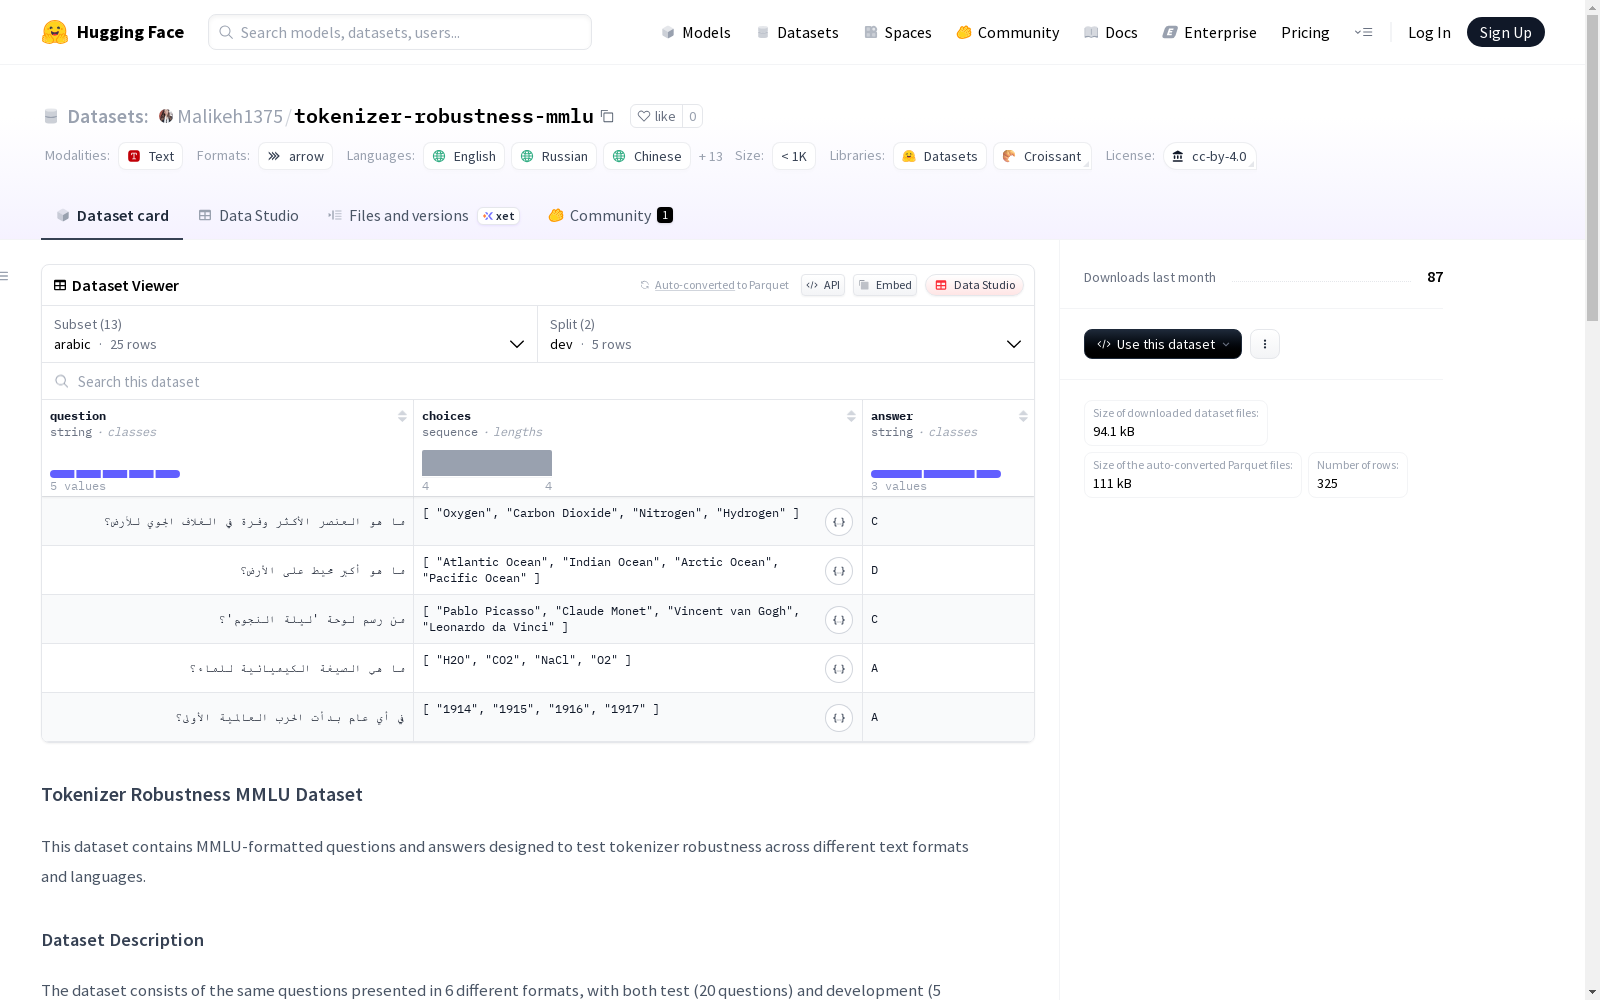Open Community in the top navbar

(x=1008, y=32)
